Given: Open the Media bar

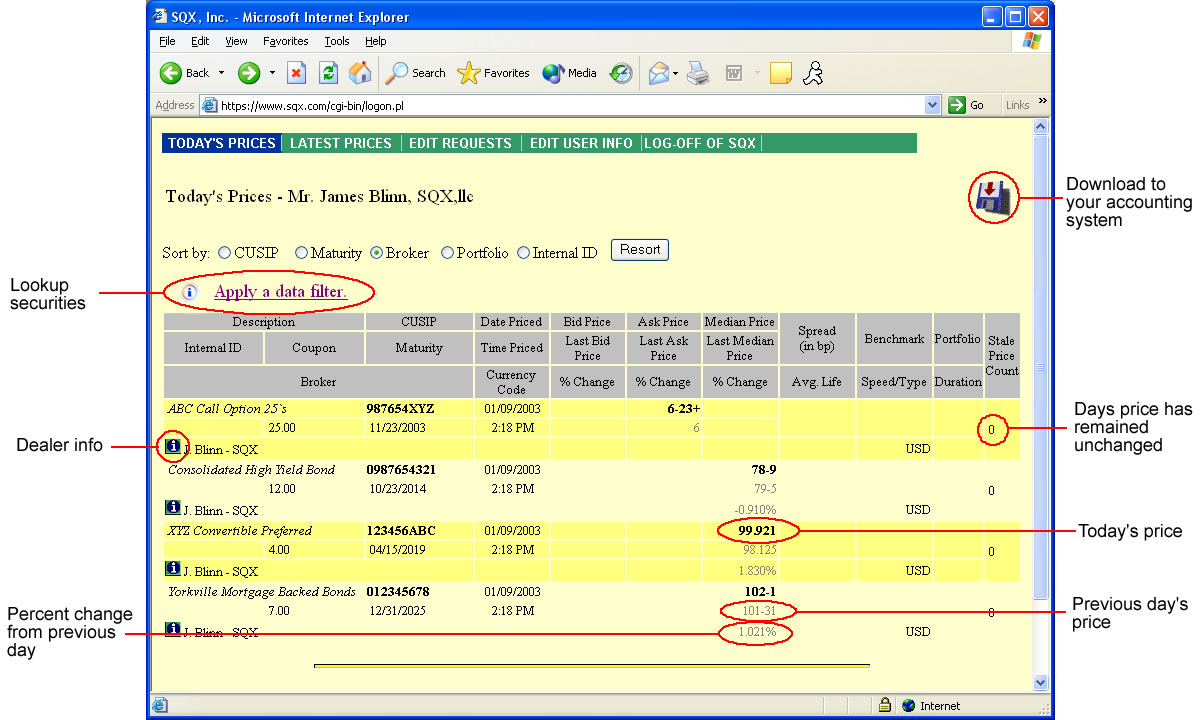Looking at the screenshot, I should (570, 73).
